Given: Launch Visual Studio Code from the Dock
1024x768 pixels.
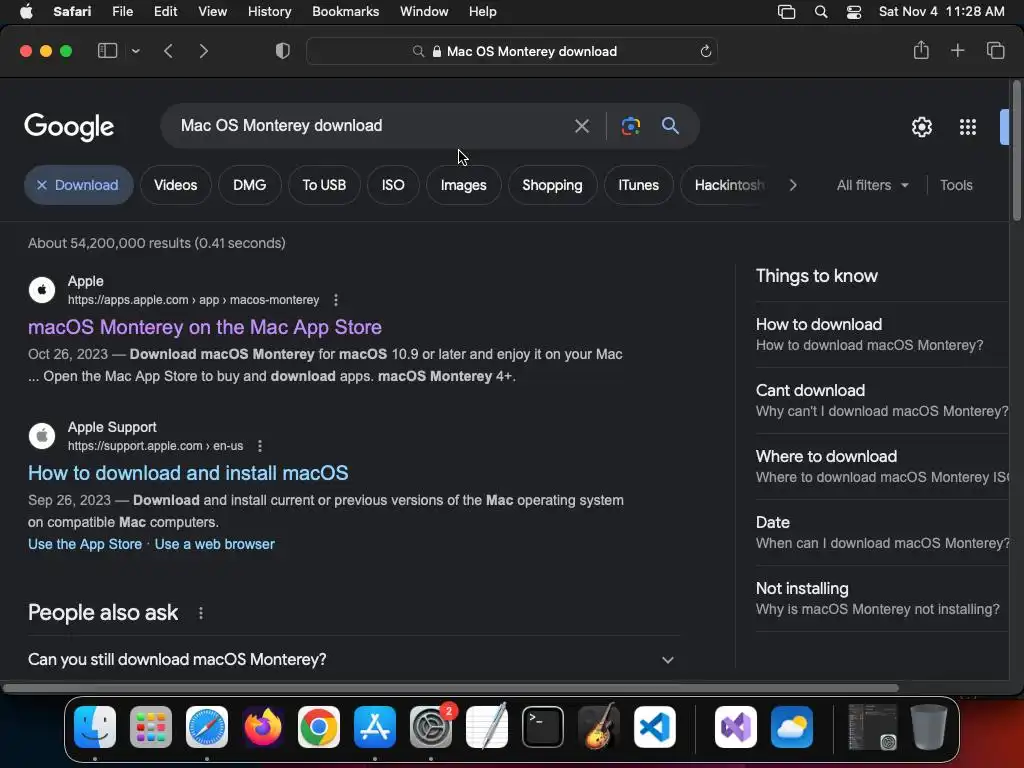Looking at the screenshot, I should pyautogui.click(x=655, y=727).
